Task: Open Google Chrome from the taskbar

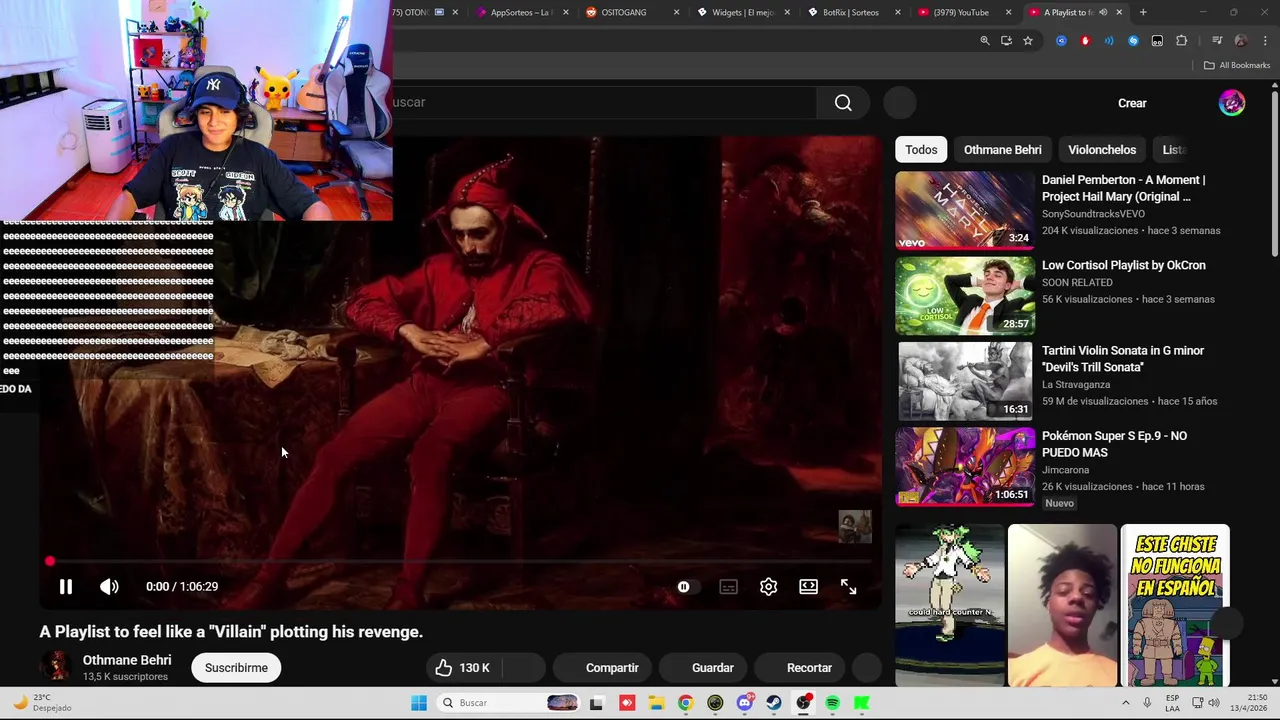Action: point(685,703)
